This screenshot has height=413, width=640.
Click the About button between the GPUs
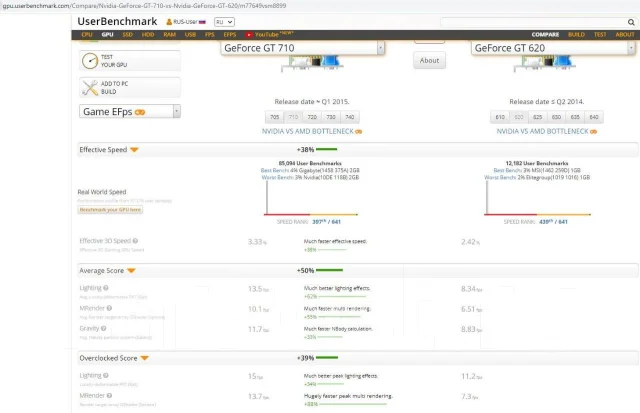point(429,60)
